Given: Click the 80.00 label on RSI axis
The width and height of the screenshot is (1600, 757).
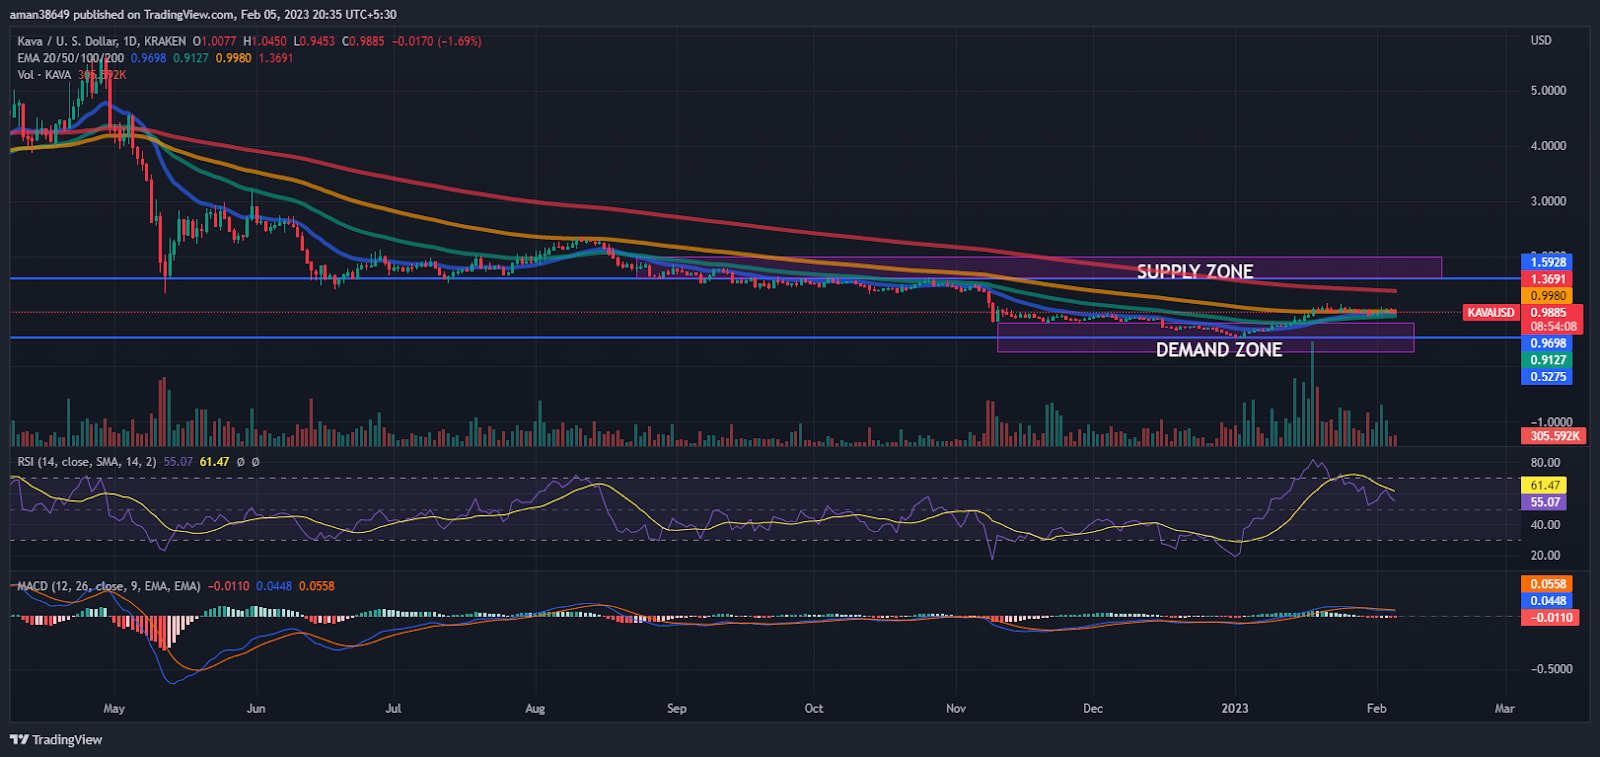Looking at the screenshot, I should click(x=1545, y=463).
